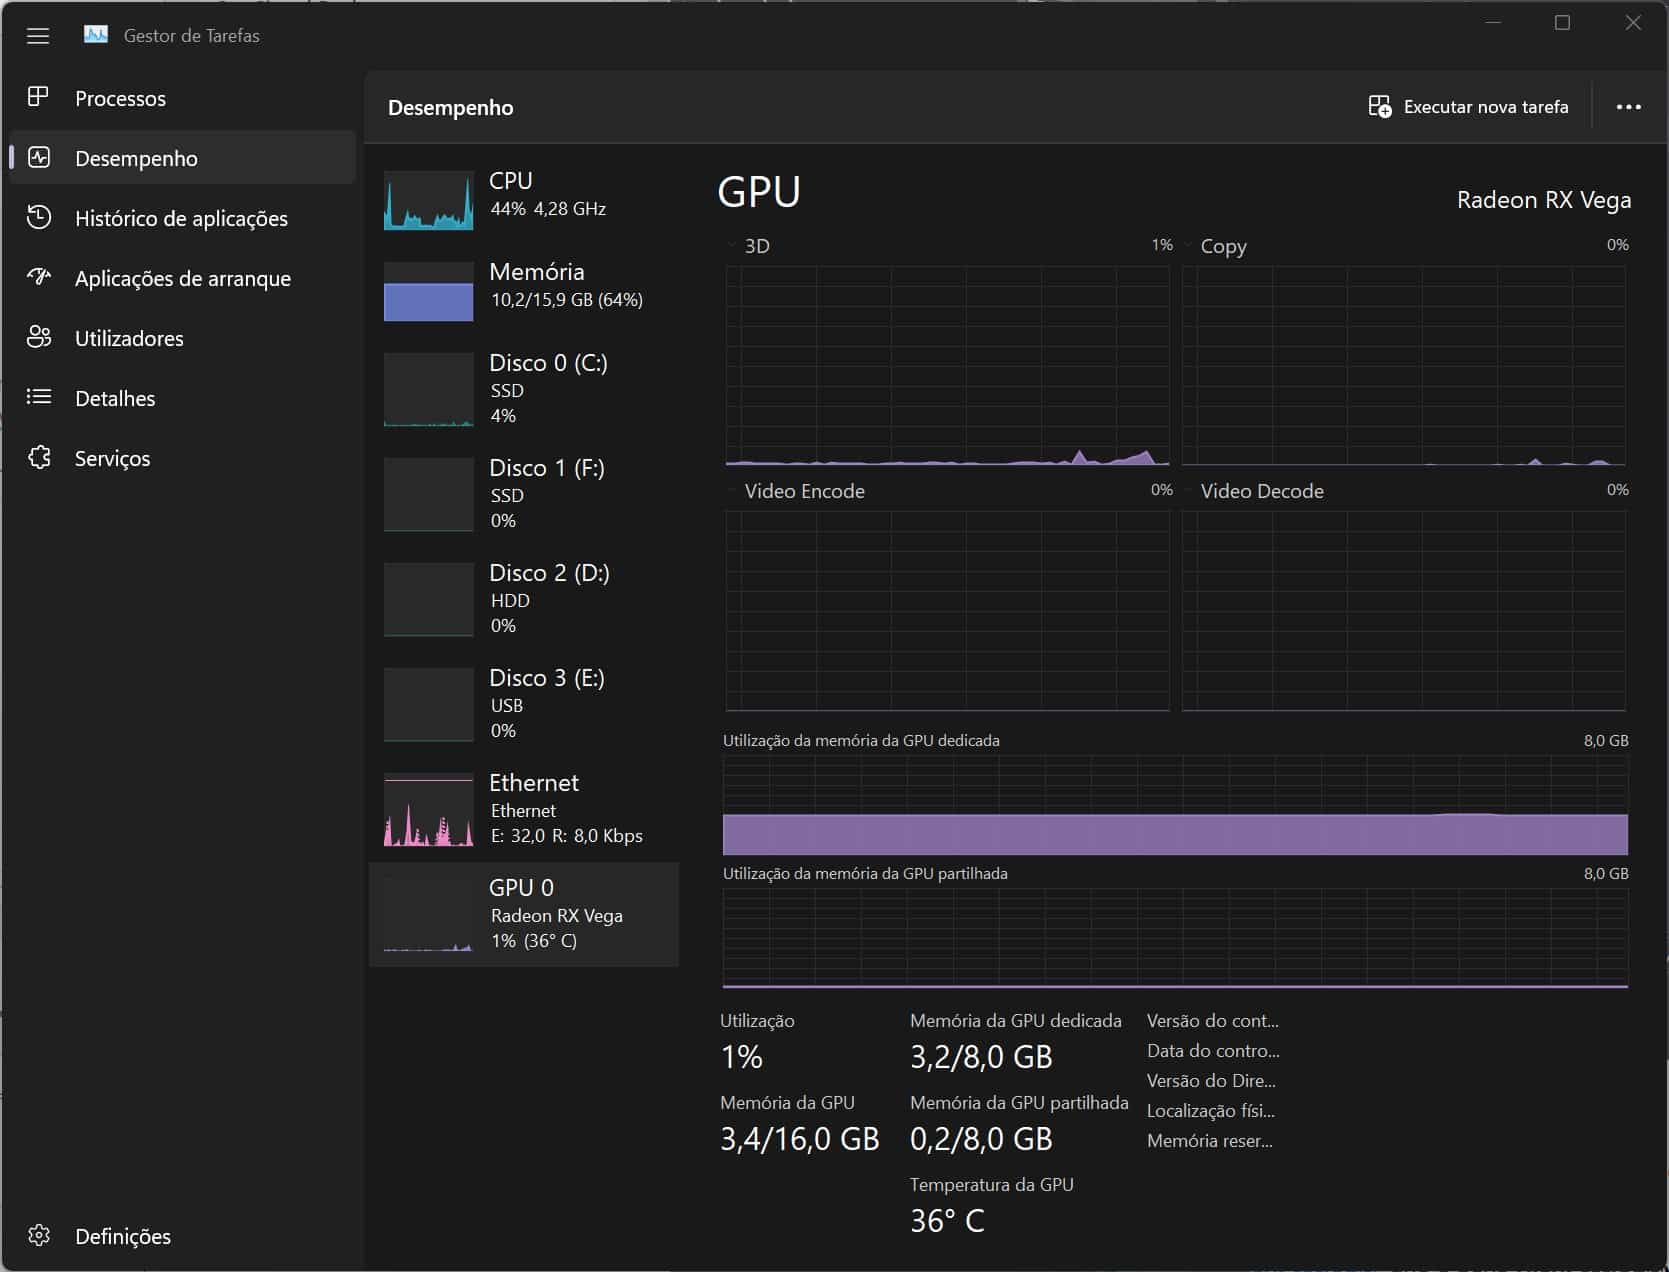Select Disco 0 (C:) performance entry

click(x=524, y=389)
